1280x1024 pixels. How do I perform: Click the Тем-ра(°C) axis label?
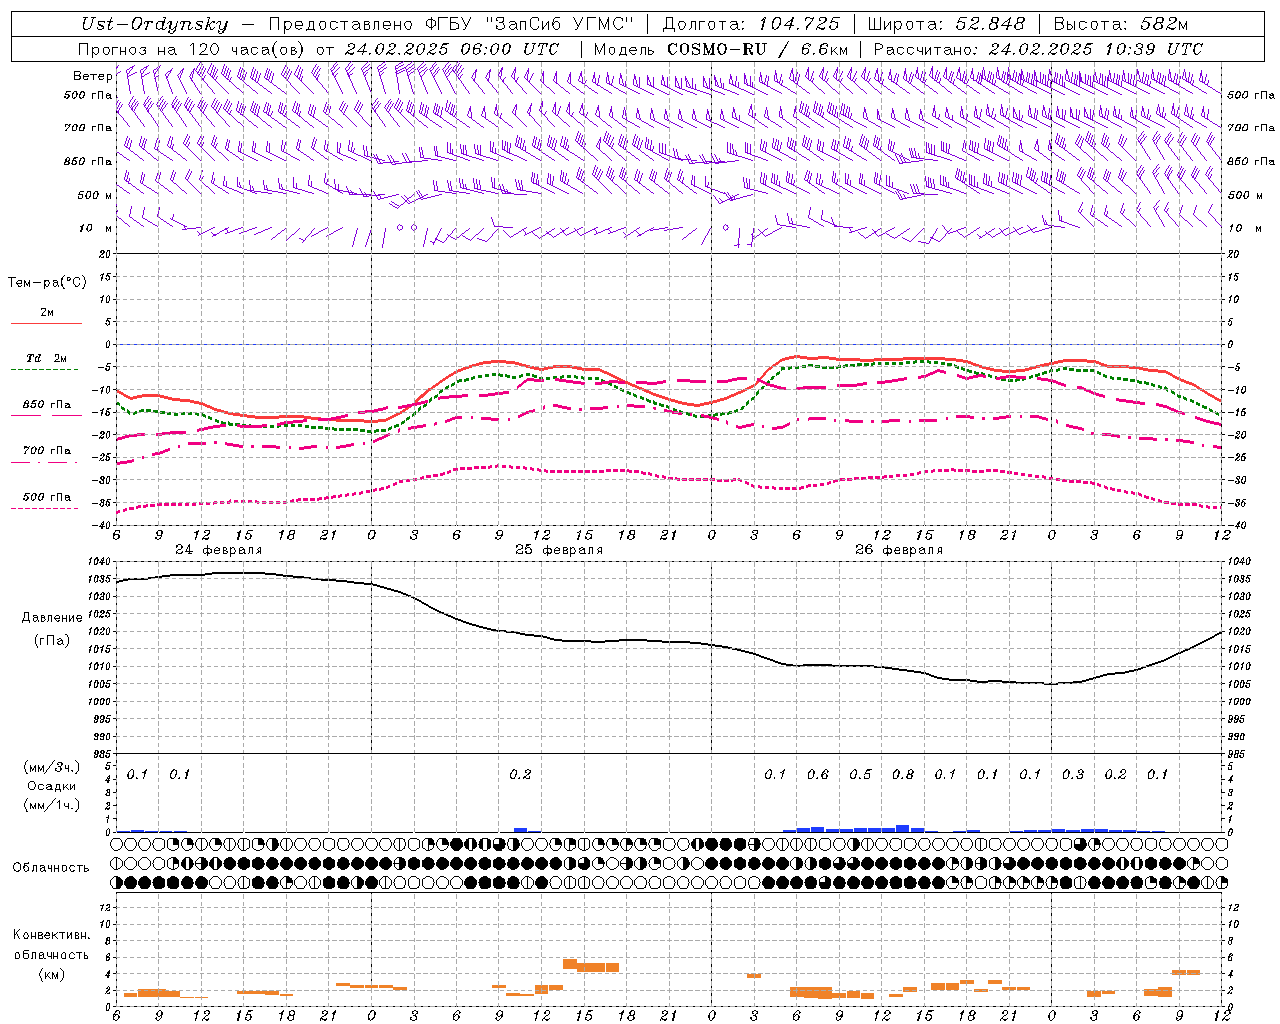[47, 283]
